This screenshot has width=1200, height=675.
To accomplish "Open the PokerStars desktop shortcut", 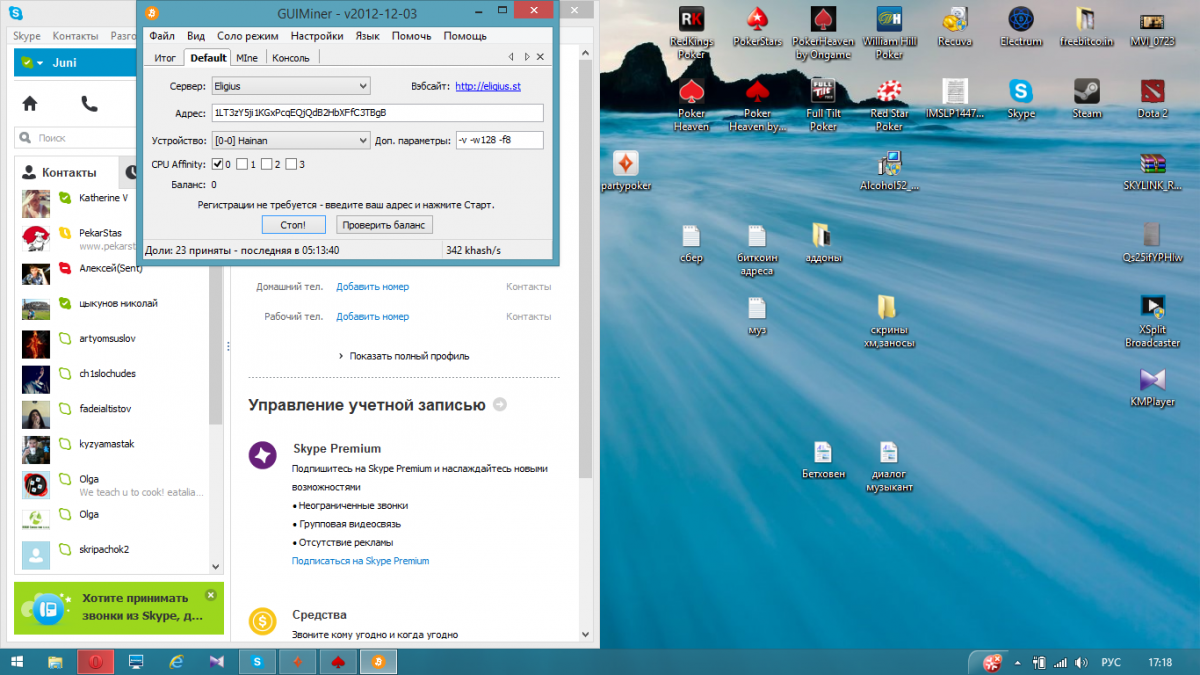I will point(757,27).
